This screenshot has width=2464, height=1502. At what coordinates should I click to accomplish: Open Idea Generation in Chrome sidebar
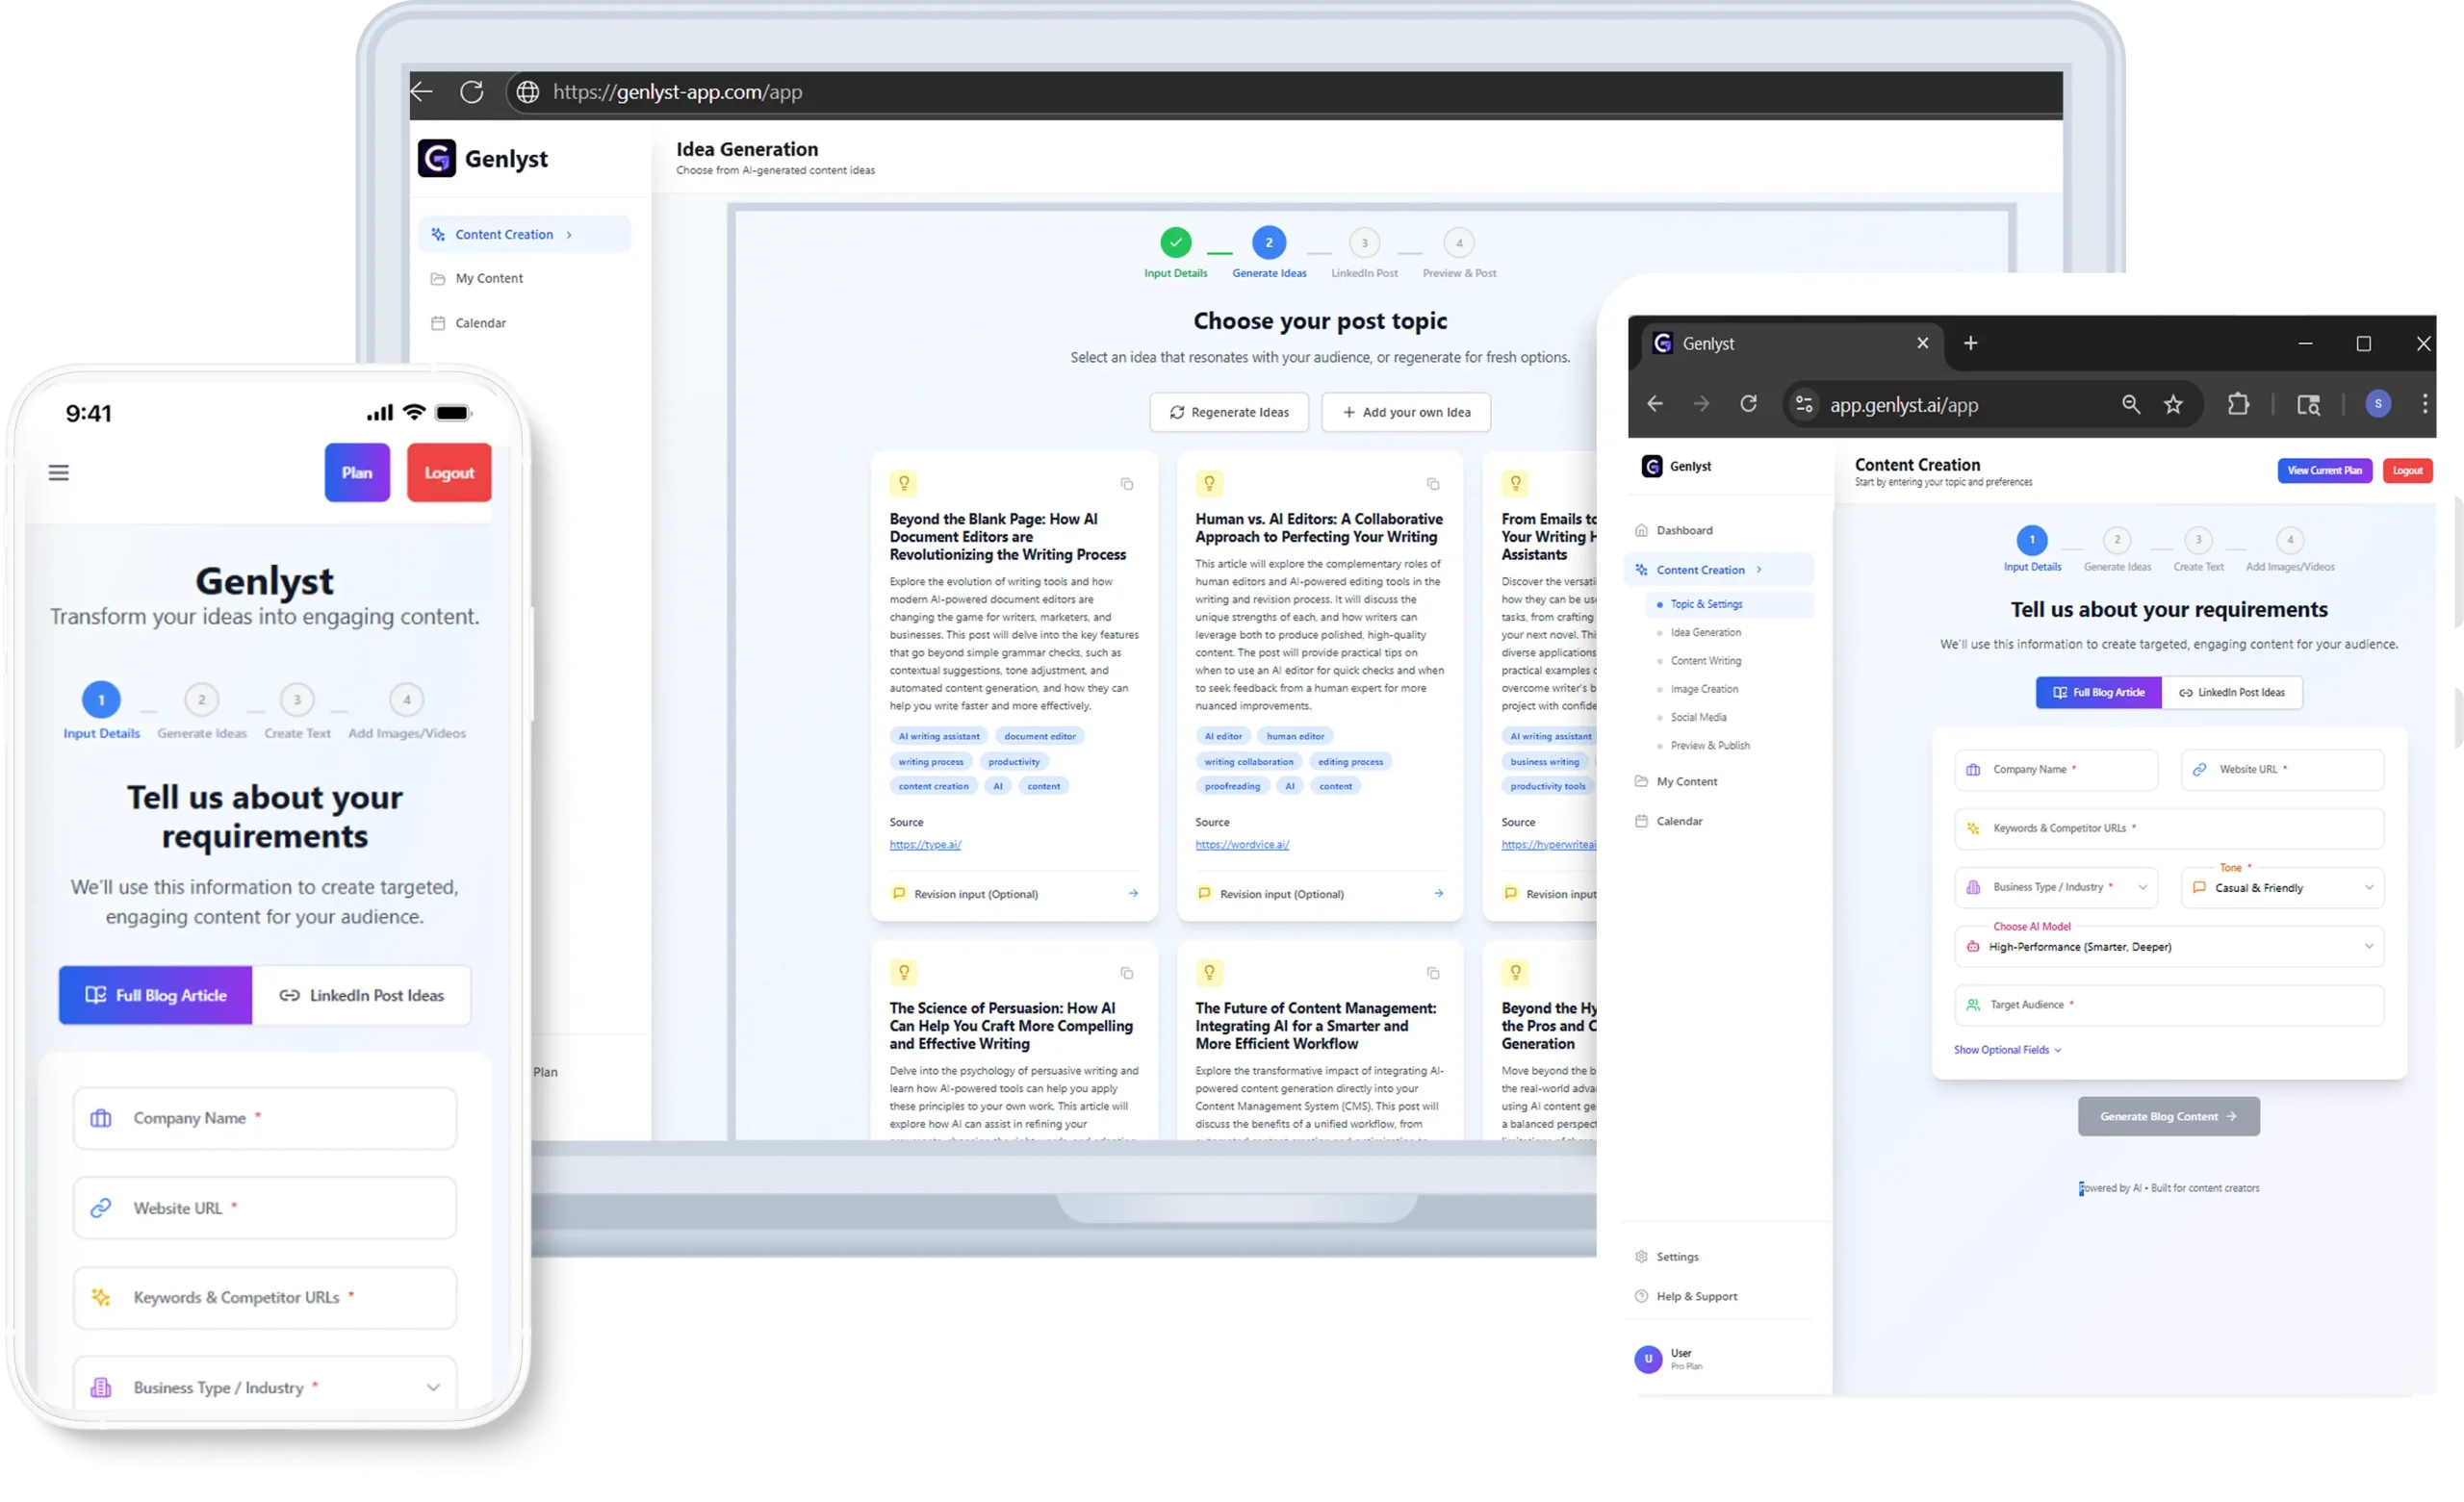[x=1706, y=632]
